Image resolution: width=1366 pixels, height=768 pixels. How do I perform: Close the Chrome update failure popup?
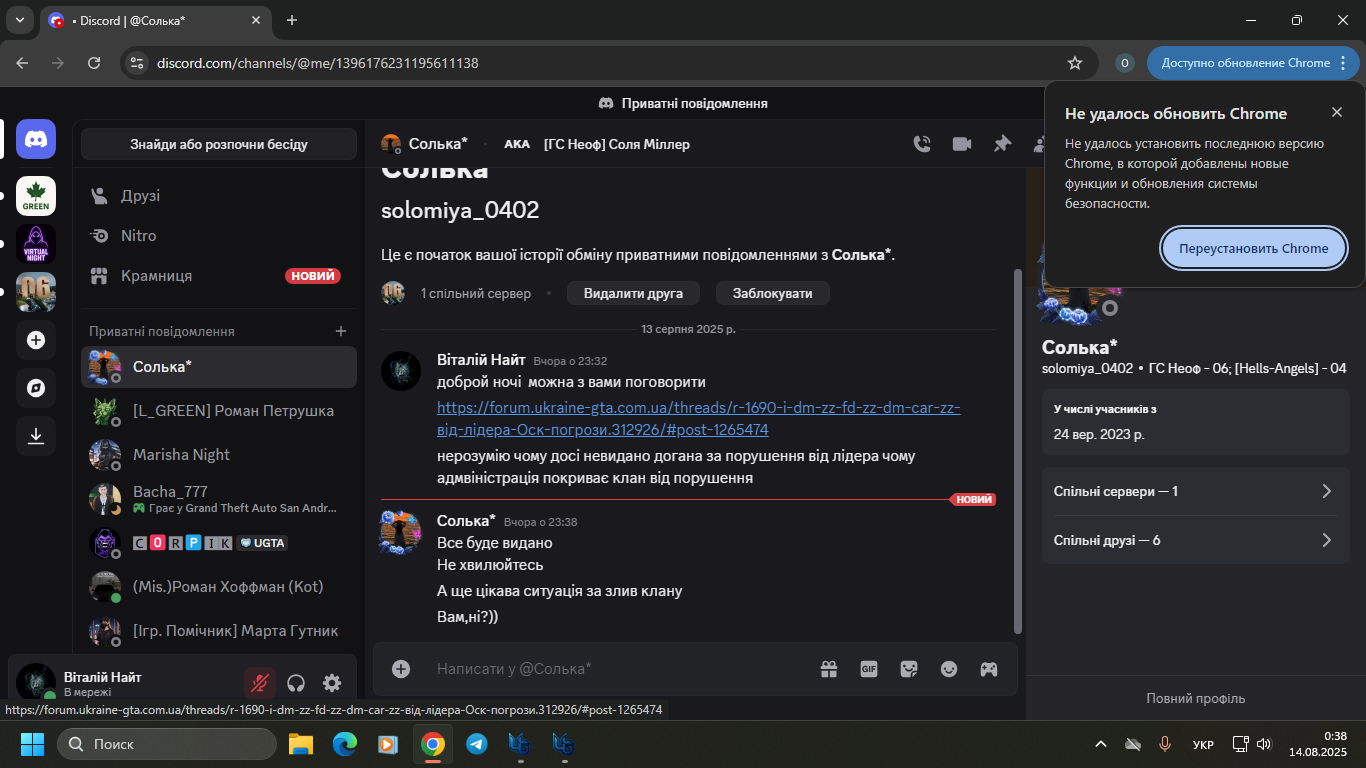(x=1337, y=112)
